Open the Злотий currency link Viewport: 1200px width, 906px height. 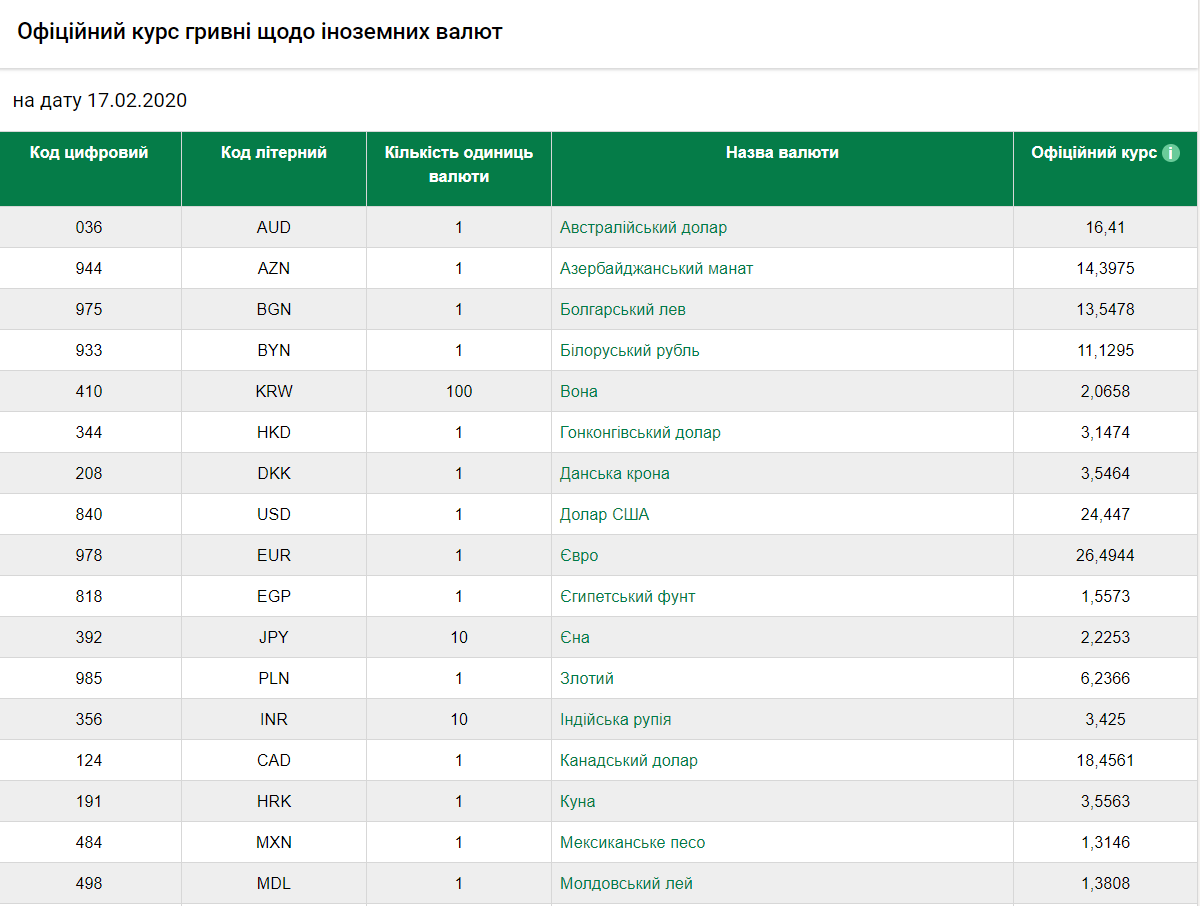tap(587, 678)
